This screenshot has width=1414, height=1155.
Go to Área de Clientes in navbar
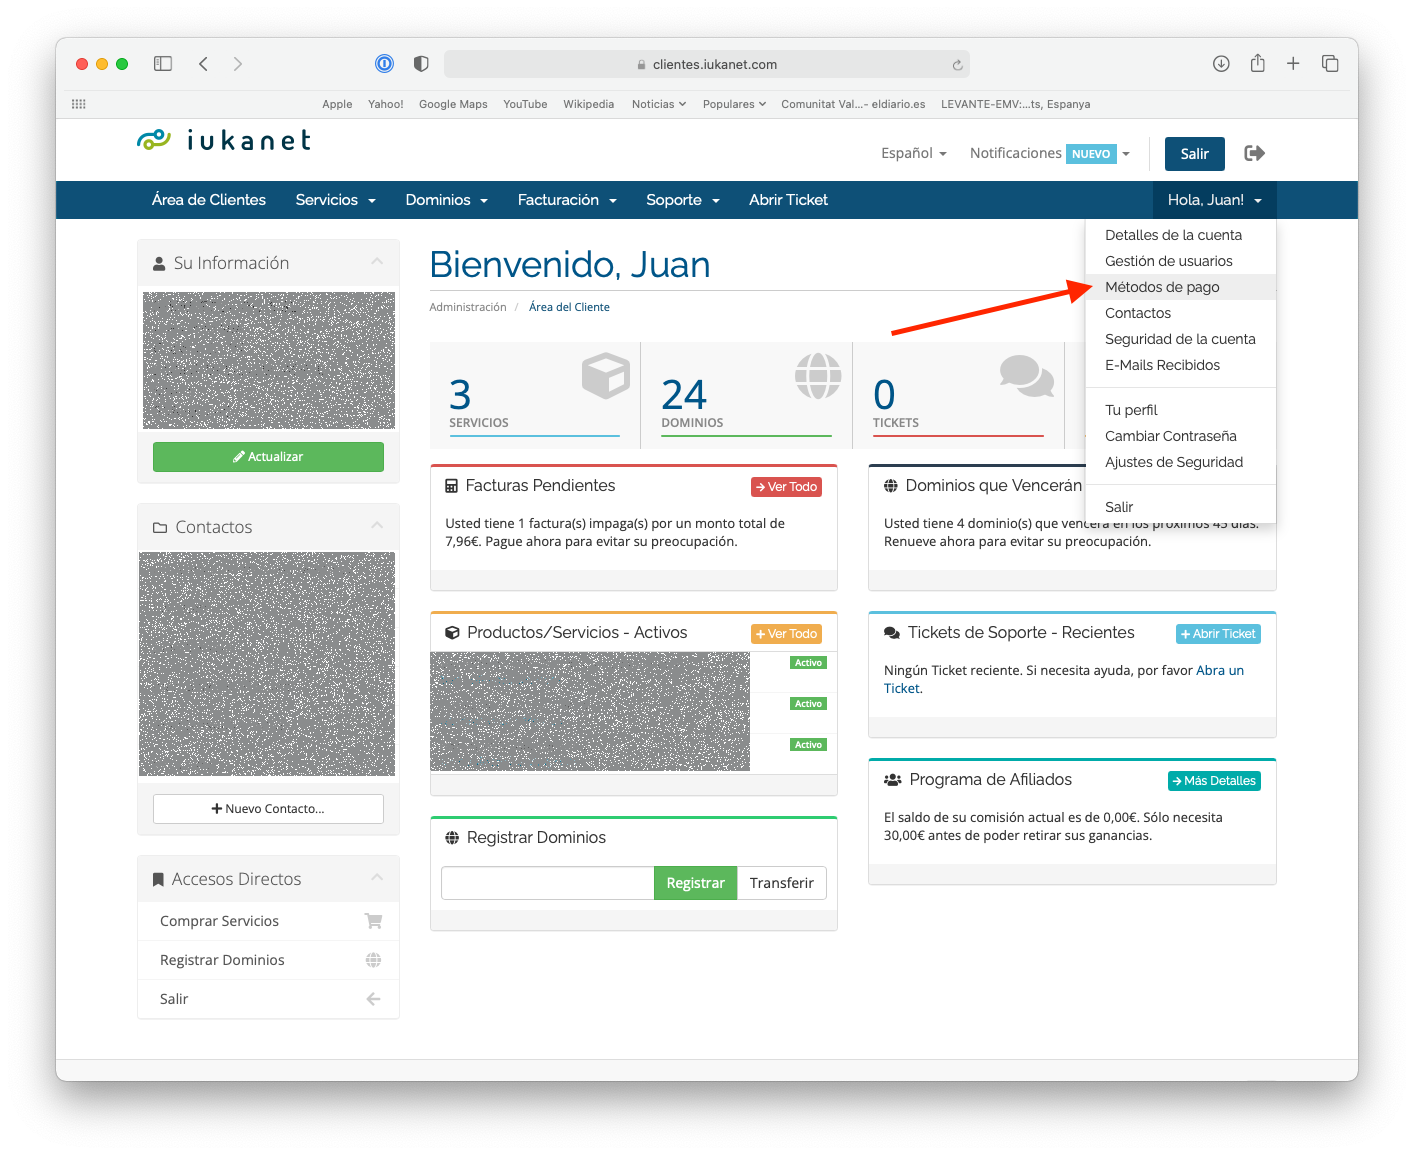click(209, 200)
